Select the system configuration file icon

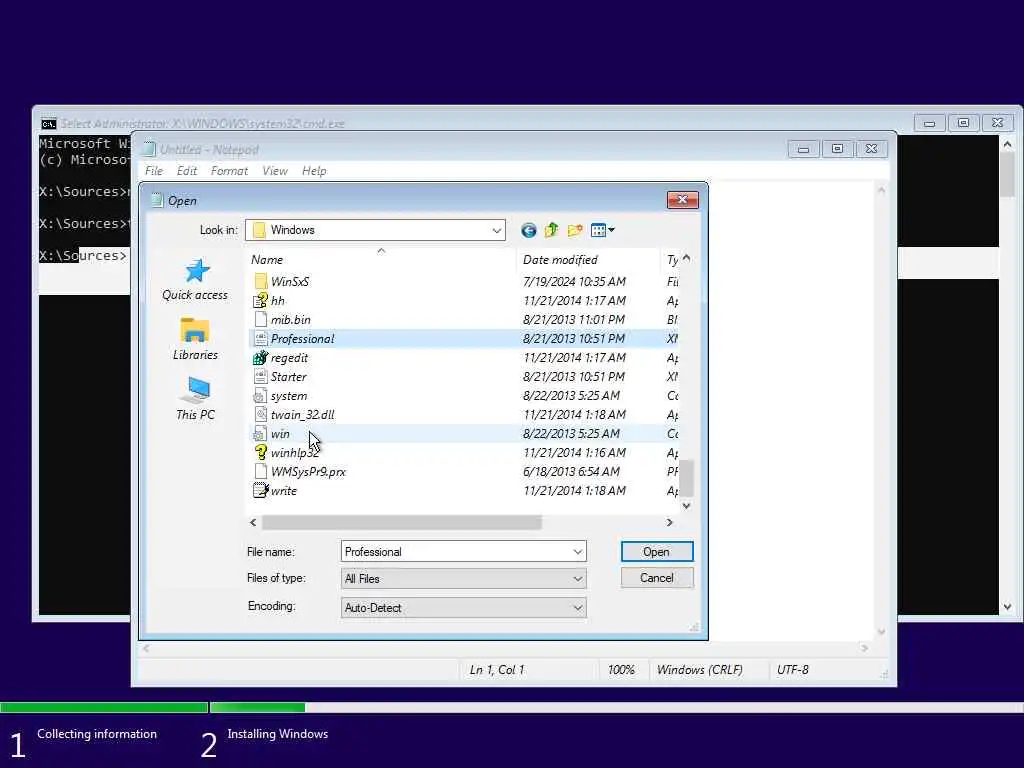pyautogui.click(x=261, y=396)
